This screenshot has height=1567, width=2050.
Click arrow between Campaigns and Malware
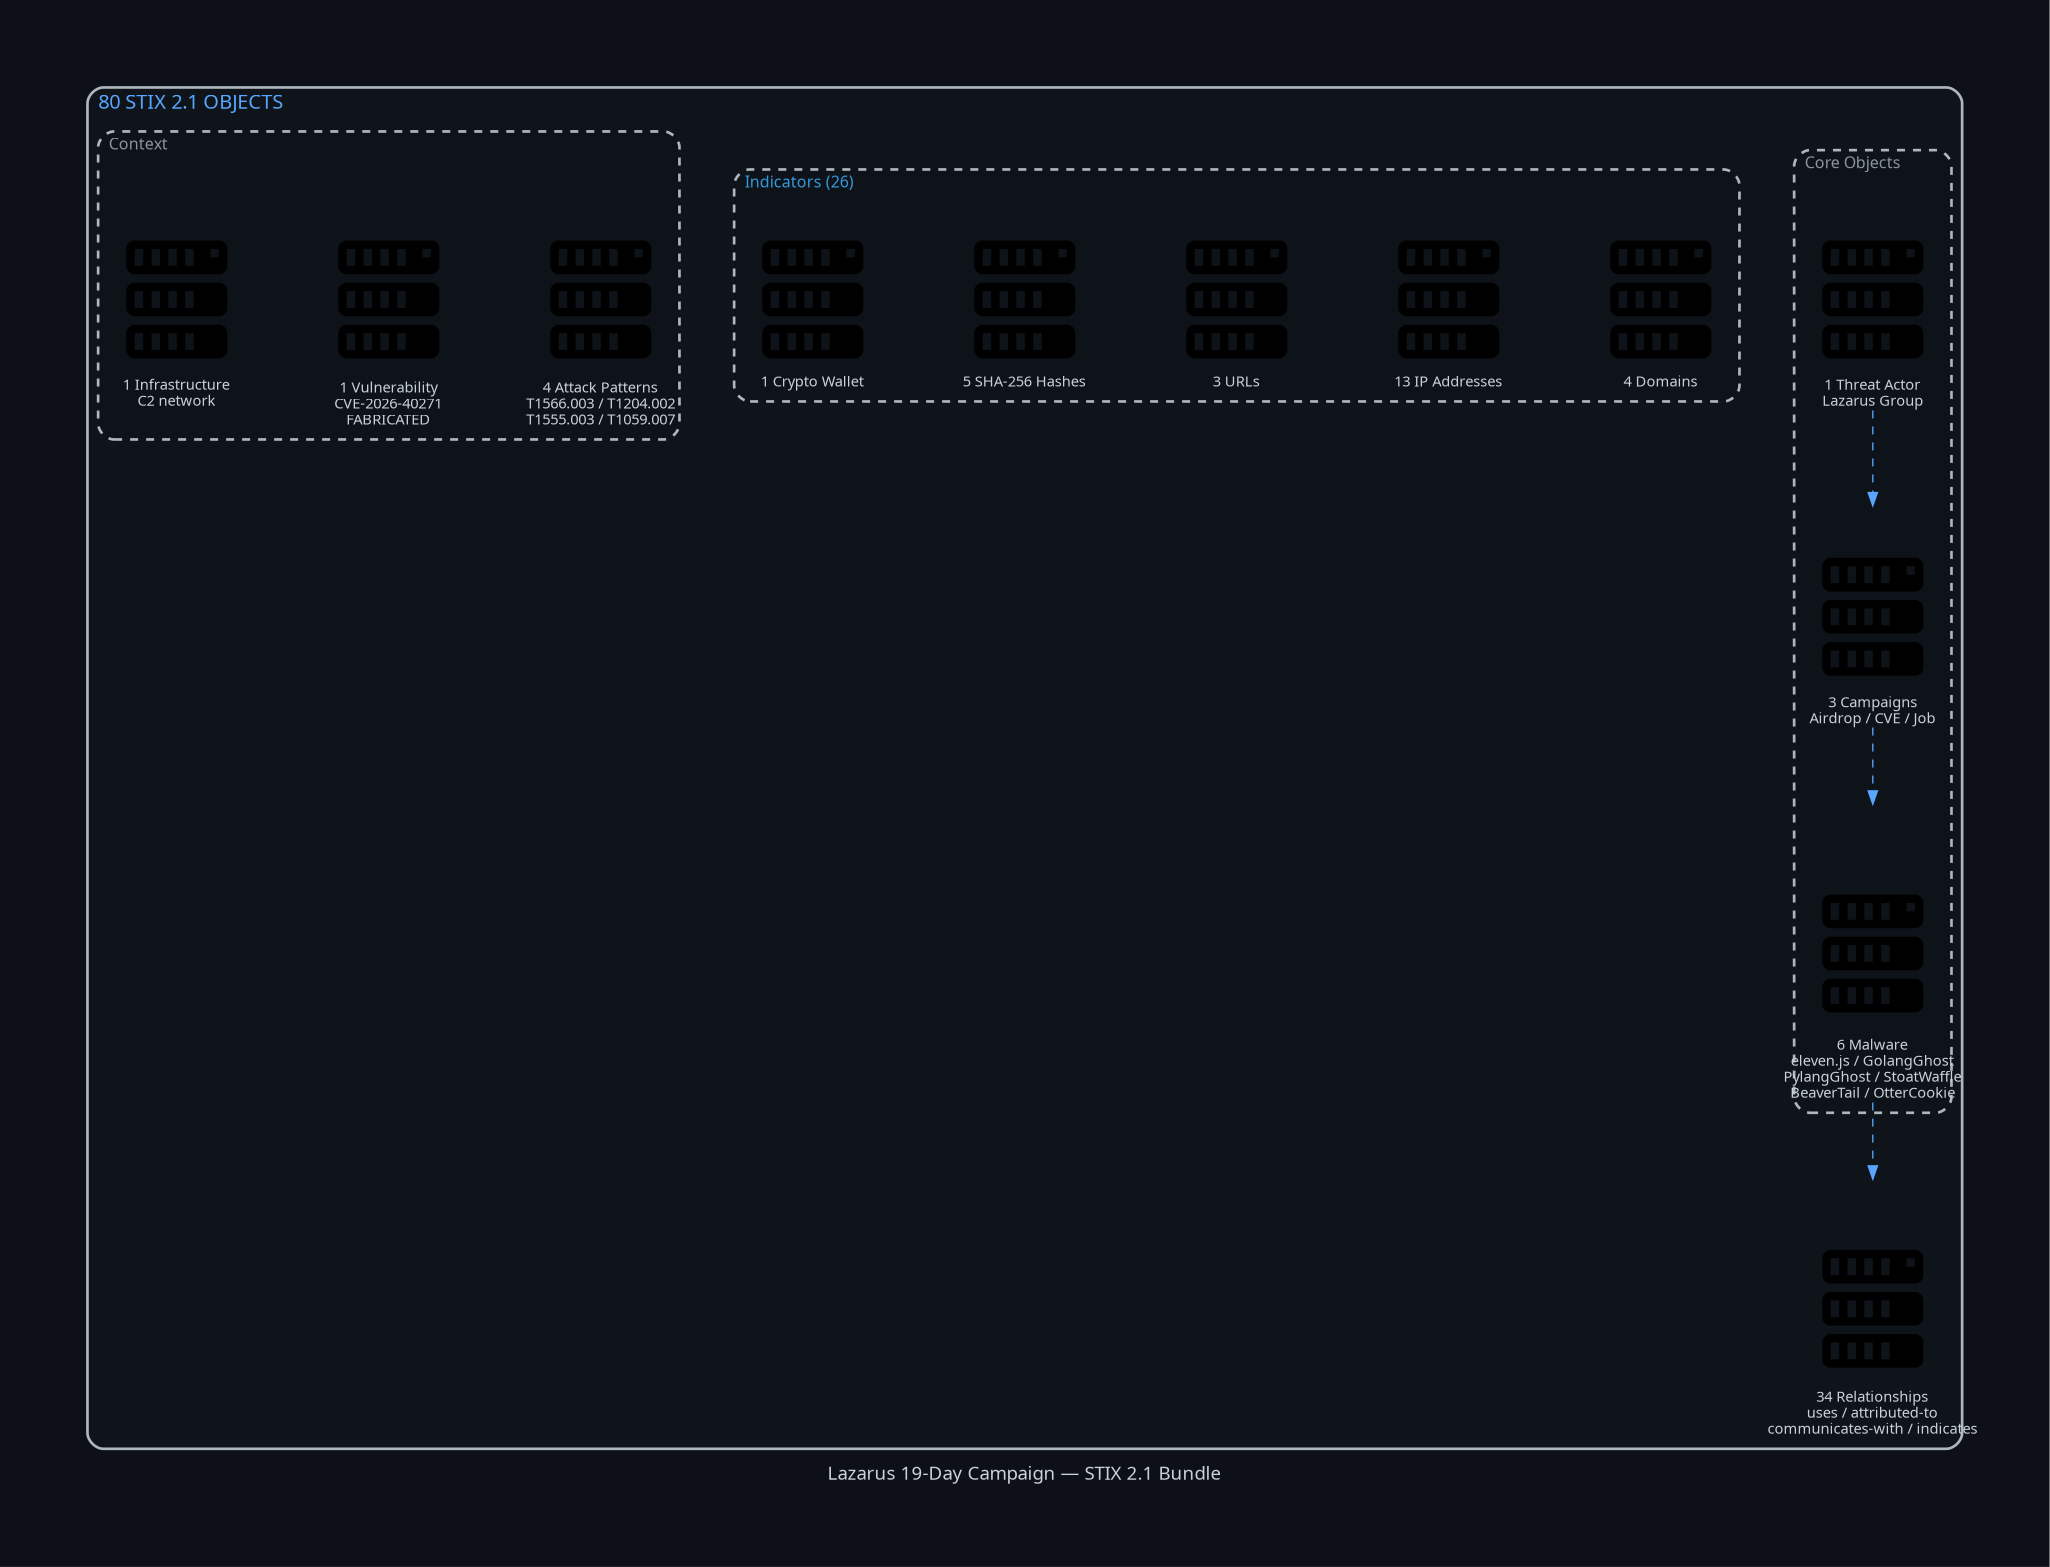[x=1872, y=766]
